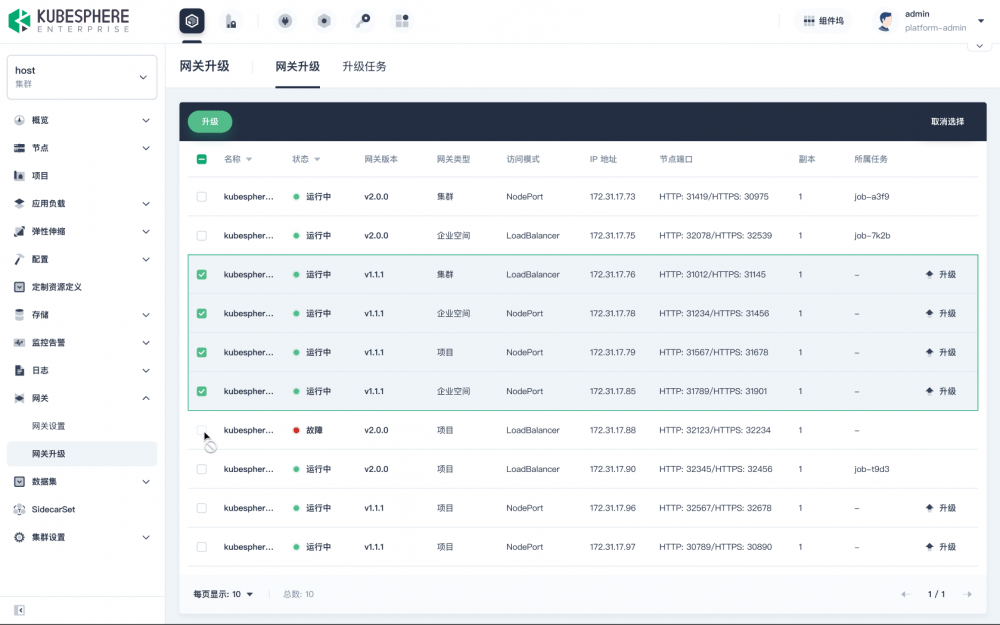1000x625 pixels.
Task: Expand the 应用负载 sidebar section
Action: 82,203
